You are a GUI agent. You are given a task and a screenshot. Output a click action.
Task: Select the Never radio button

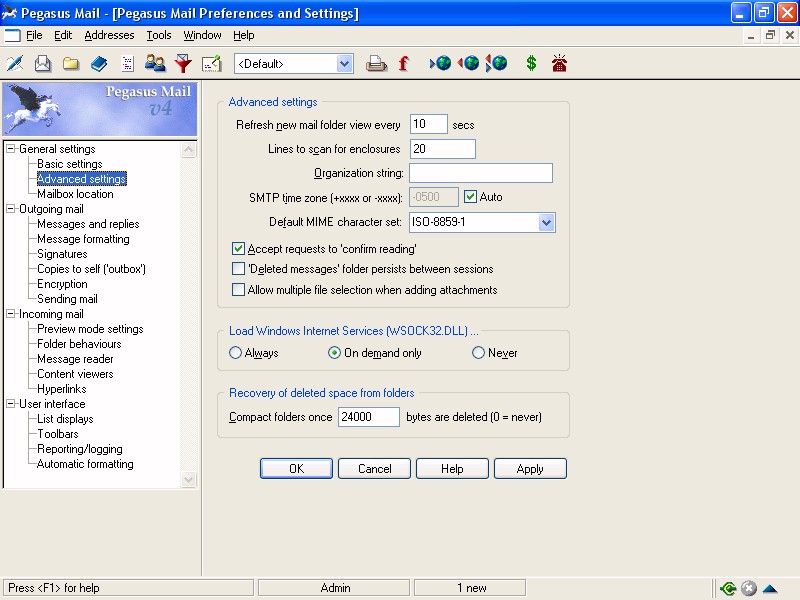pyautogui.click(x=478, y=353)
